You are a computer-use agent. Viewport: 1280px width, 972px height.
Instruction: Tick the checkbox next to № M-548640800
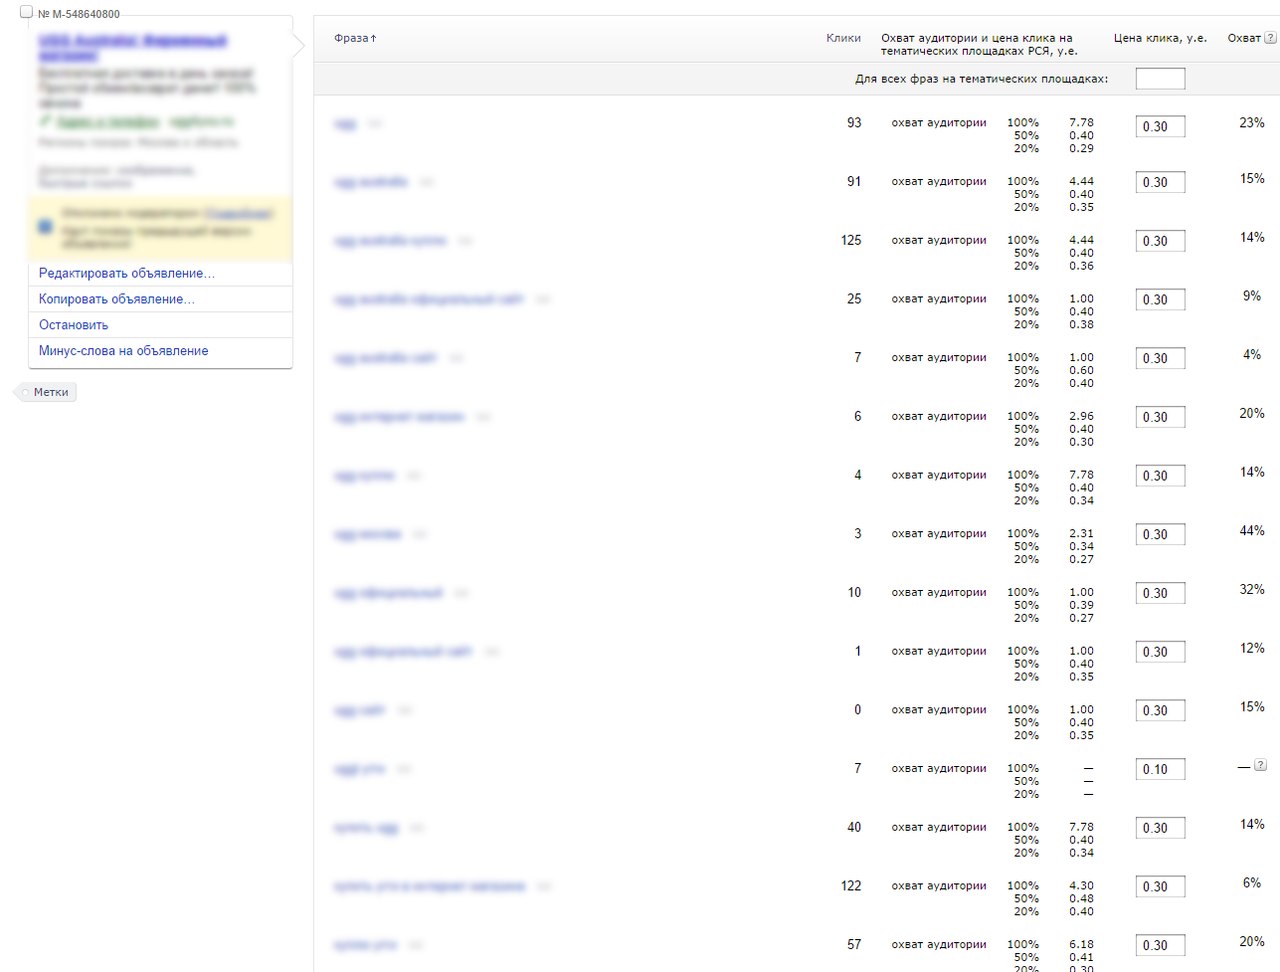[27, 12]
